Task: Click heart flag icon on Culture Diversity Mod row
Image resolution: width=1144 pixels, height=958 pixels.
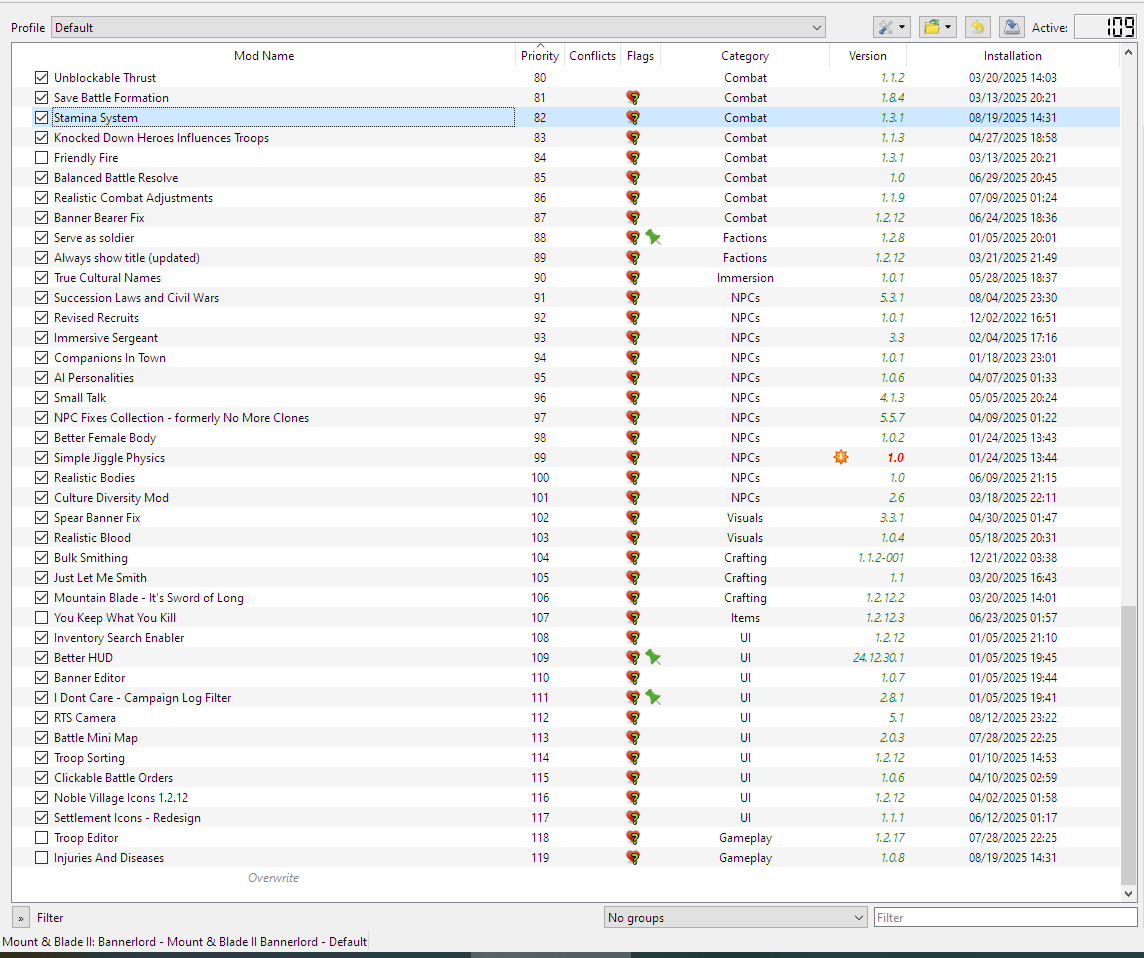Action: (633, 498)
